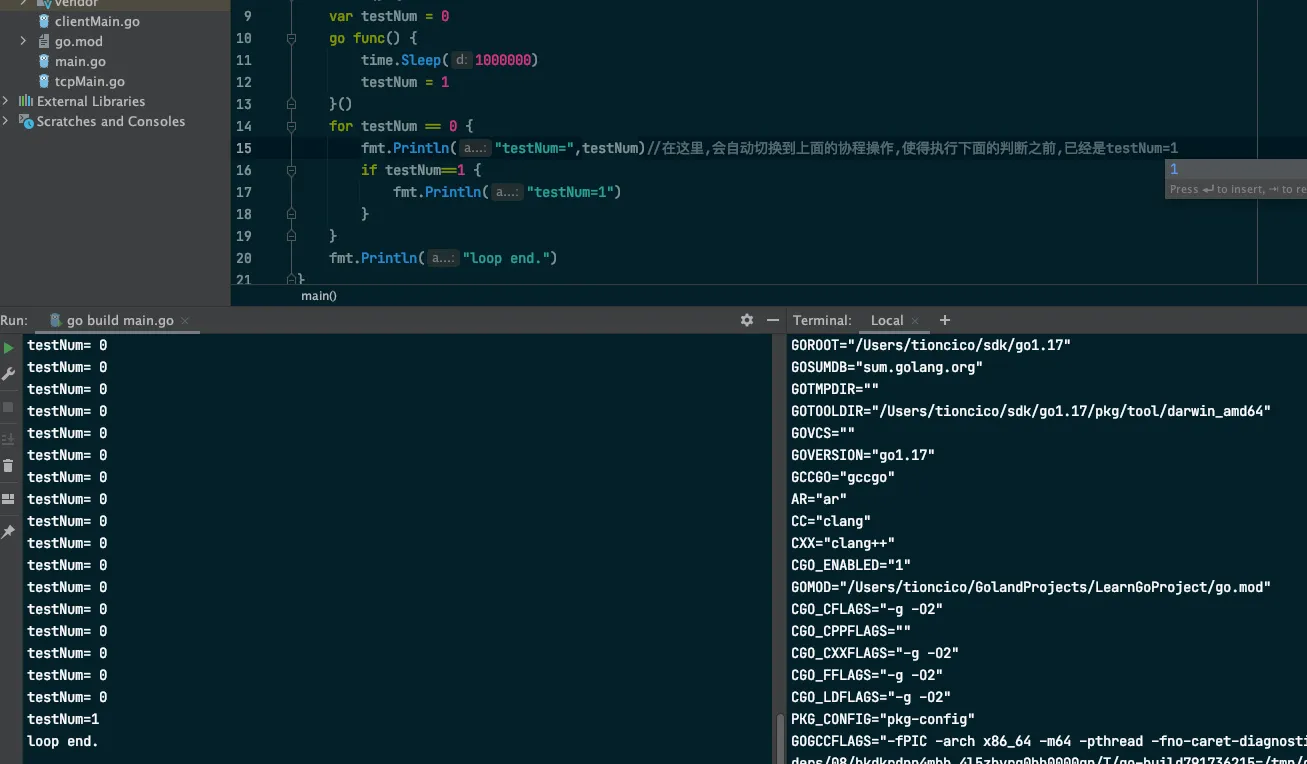Click 'var testNum = 0' on line 9
The width and height of the screenshot is (1307, 764).
pyautogui.click(x=389, y=16)
